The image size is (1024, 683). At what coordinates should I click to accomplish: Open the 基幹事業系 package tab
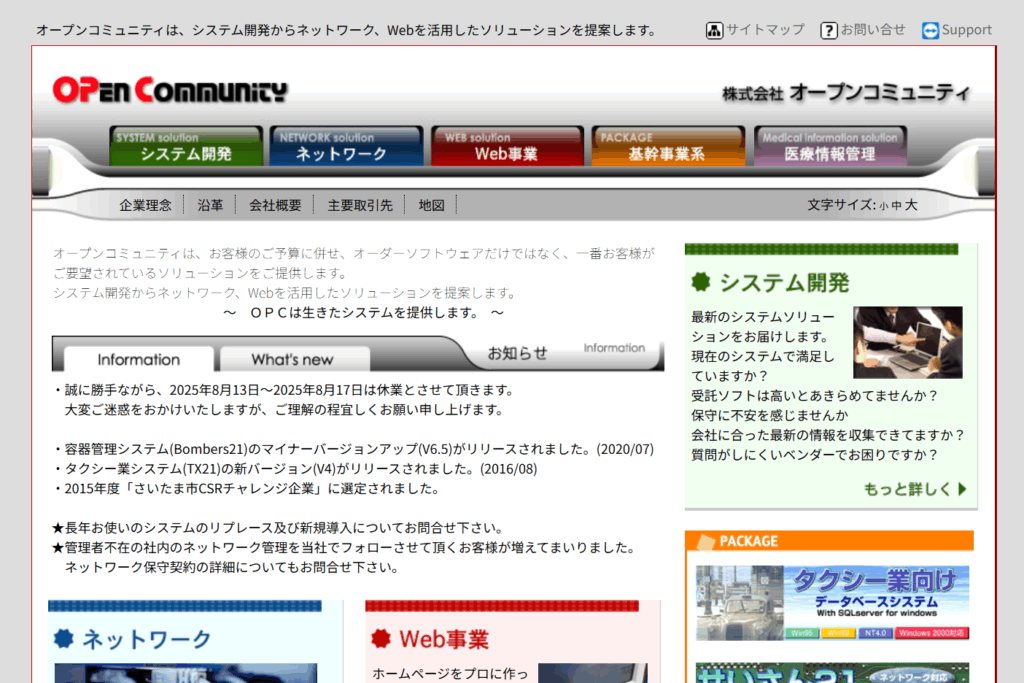[667, 146]
